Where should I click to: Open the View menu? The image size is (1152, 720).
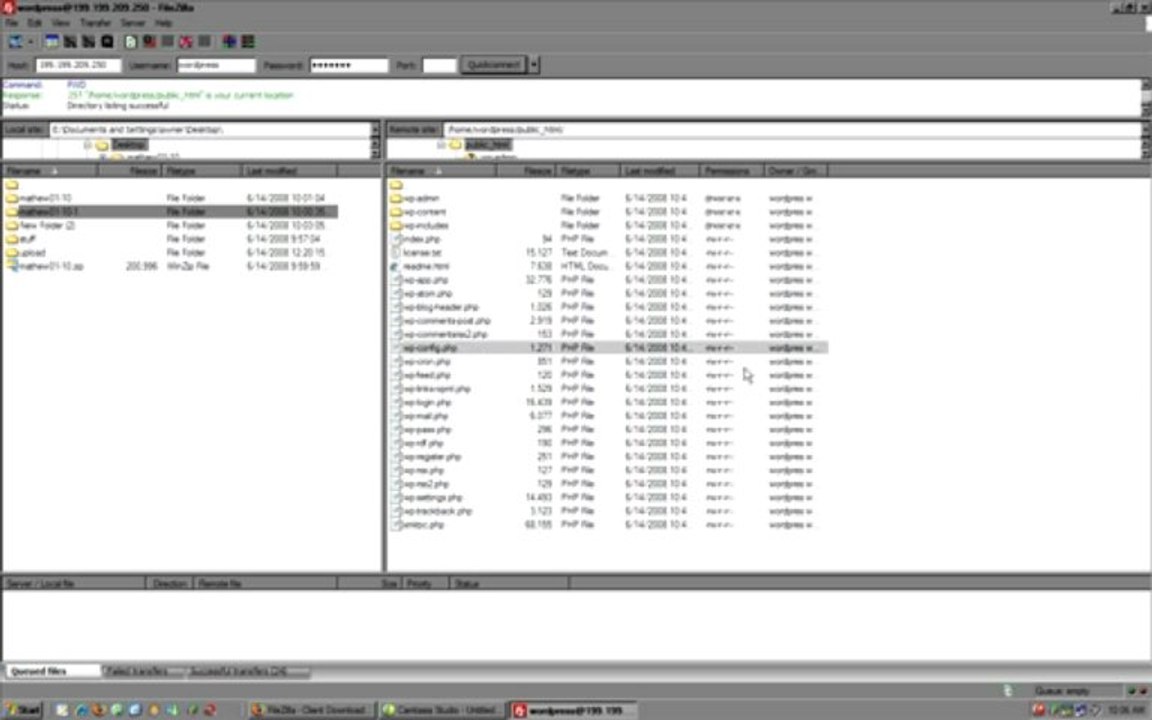point(60,23)
